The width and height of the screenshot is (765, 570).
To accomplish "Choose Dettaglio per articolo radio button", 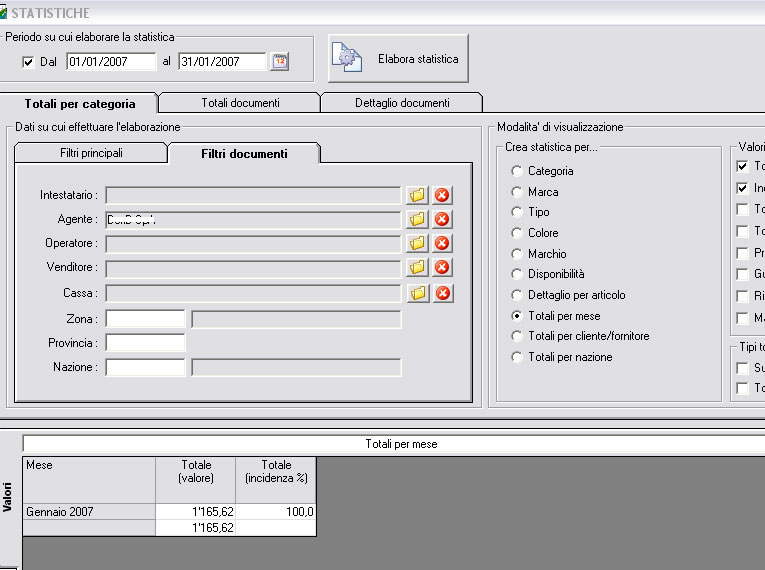I will (x=517, y=295).
